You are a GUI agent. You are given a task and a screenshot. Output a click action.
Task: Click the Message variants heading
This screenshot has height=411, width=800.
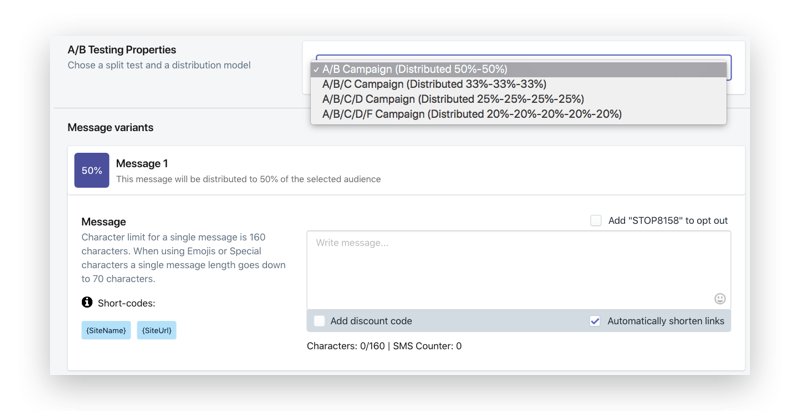(110, 127)
